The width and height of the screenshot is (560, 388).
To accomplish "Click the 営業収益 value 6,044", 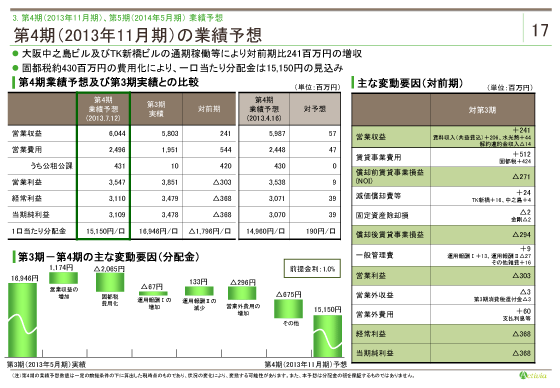I will 117,134.
